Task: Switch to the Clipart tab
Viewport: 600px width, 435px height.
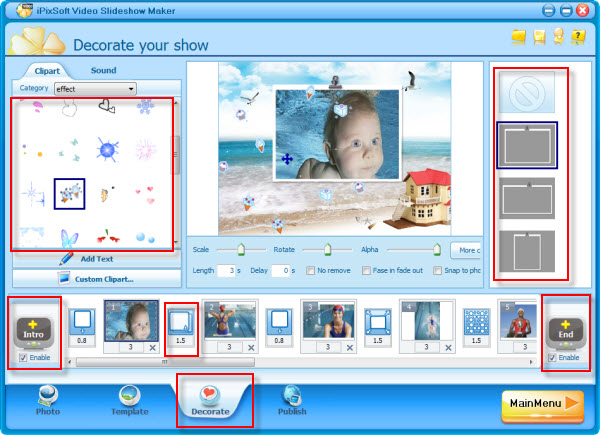Action: point(47,70)
